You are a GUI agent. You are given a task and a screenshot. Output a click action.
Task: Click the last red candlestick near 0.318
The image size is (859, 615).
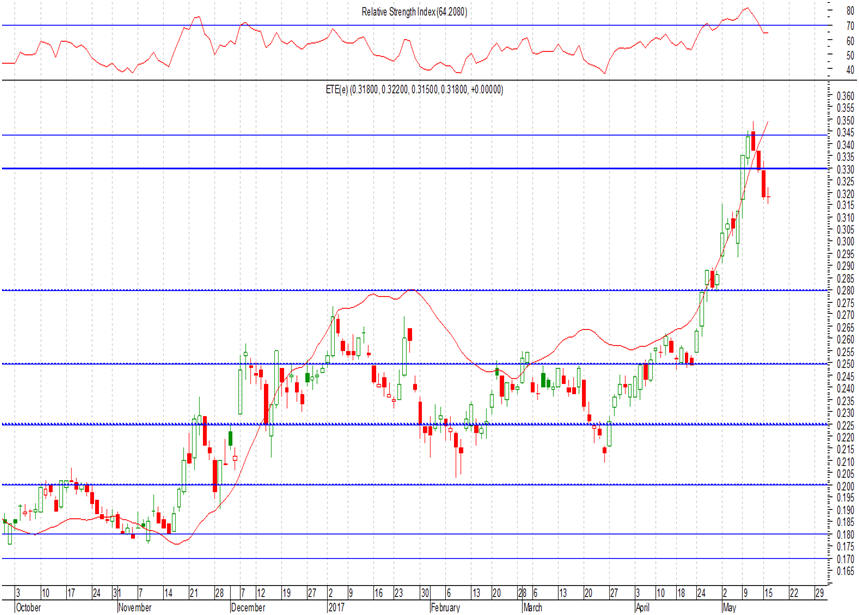click(769, 198)
